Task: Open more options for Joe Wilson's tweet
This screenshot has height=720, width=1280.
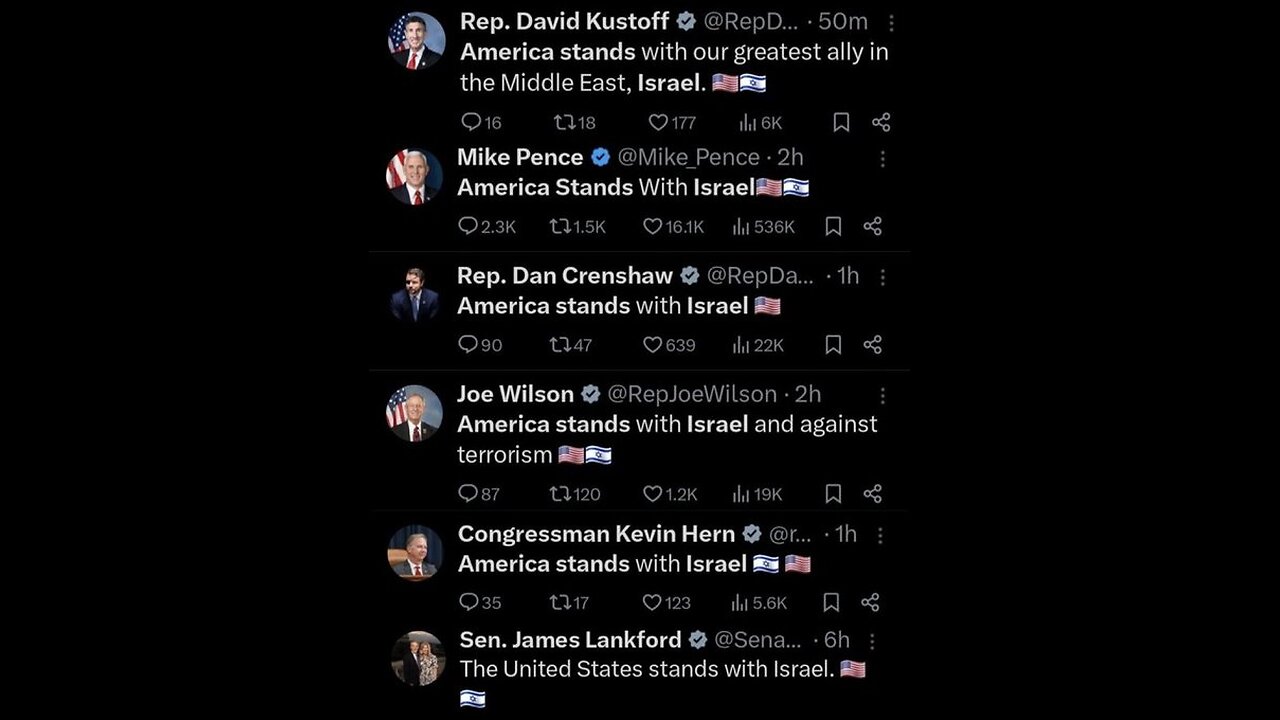Action: [x=882, y=395]
